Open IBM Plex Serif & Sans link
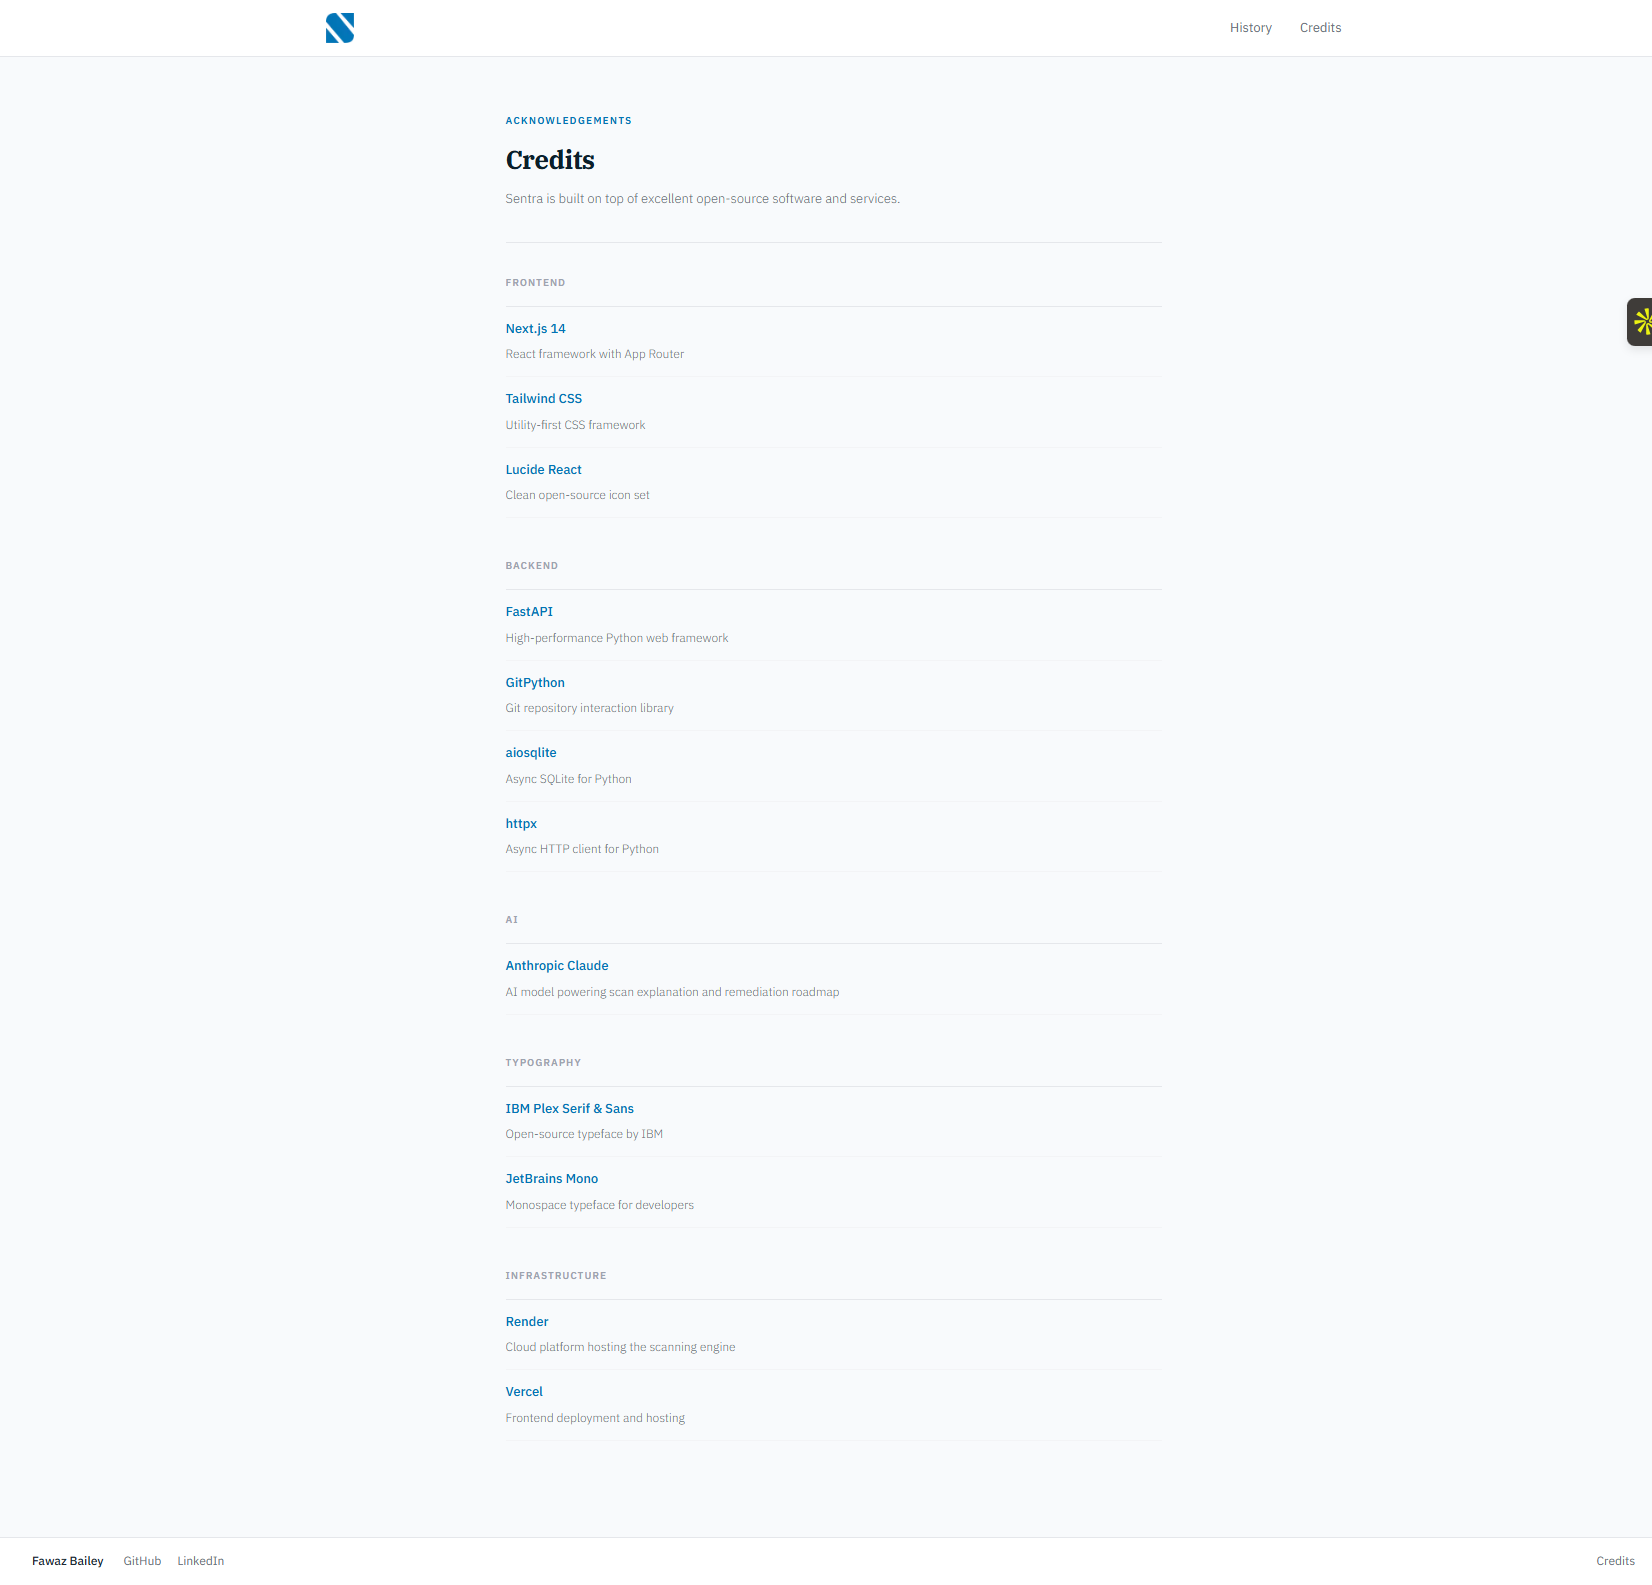This screenshot has width=1652, height=1585. (x=569, y=1109)
